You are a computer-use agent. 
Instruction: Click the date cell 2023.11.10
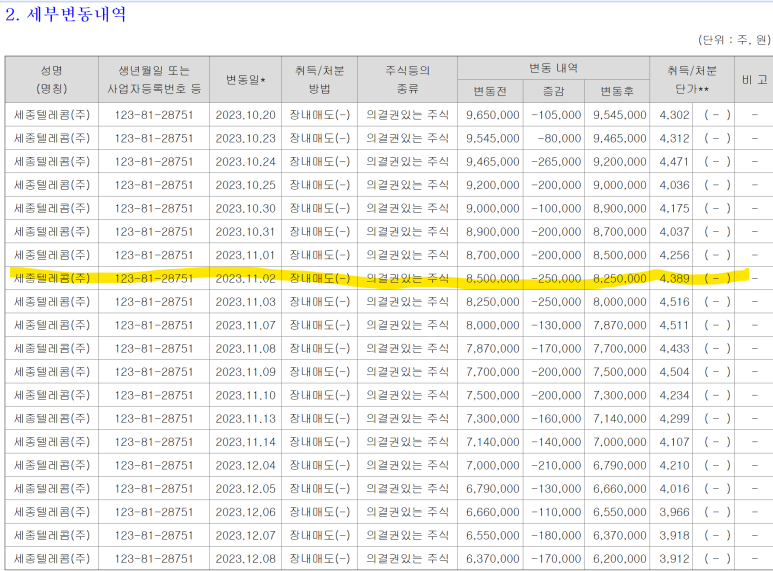pyautogui.click(x=246, y=395)
